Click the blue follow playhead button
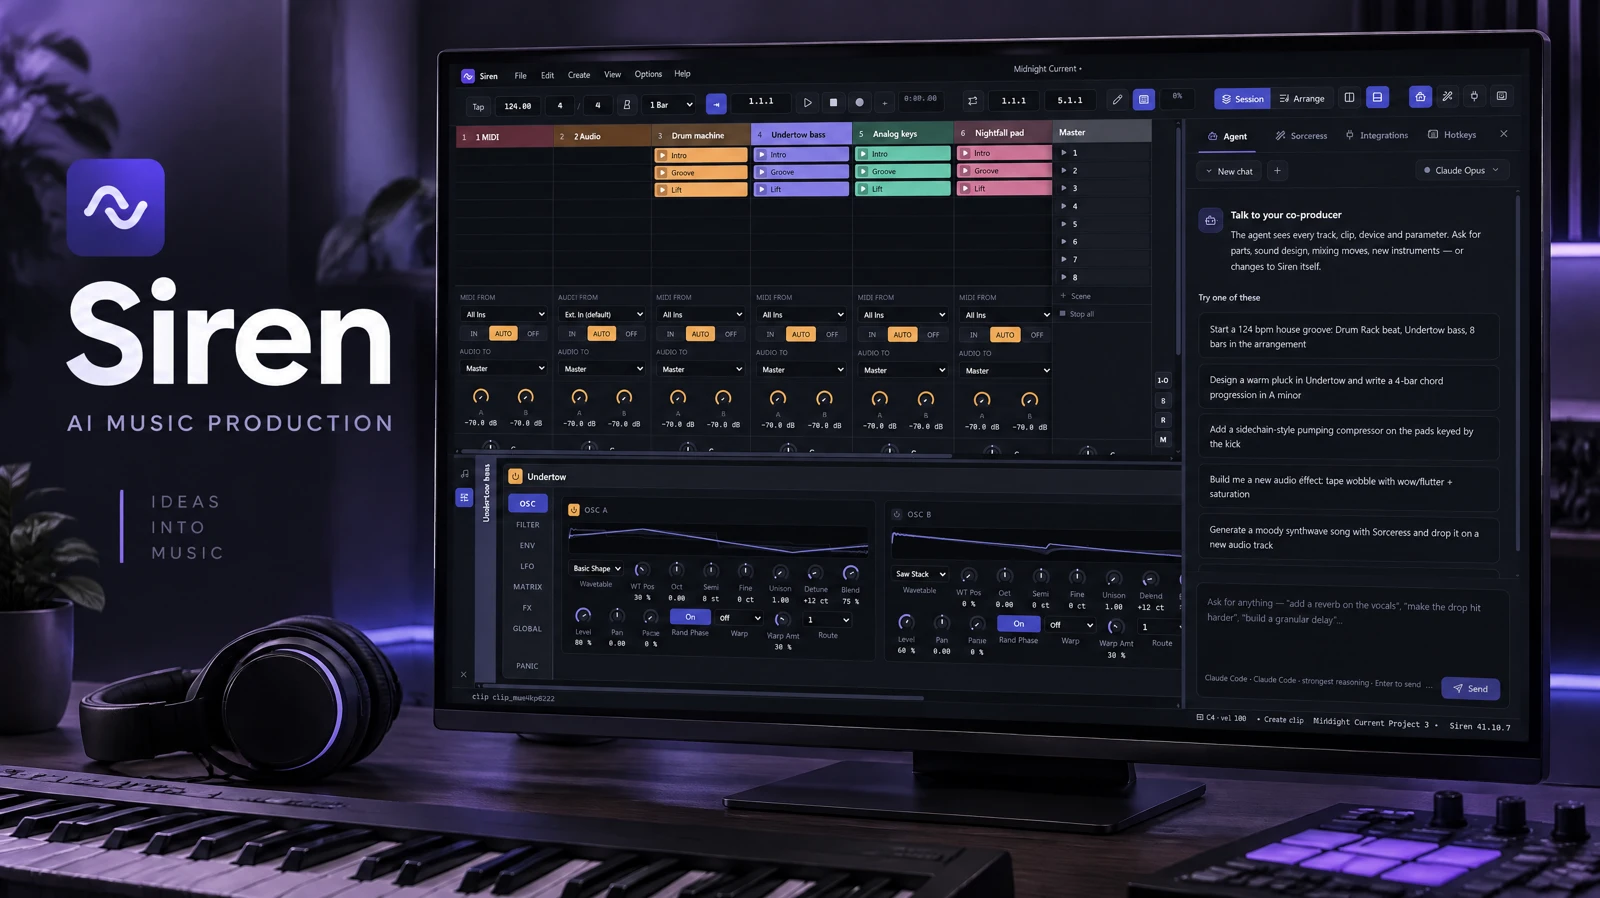The image size is (1600, 898). pyautogui.click(x=716, y=103)
